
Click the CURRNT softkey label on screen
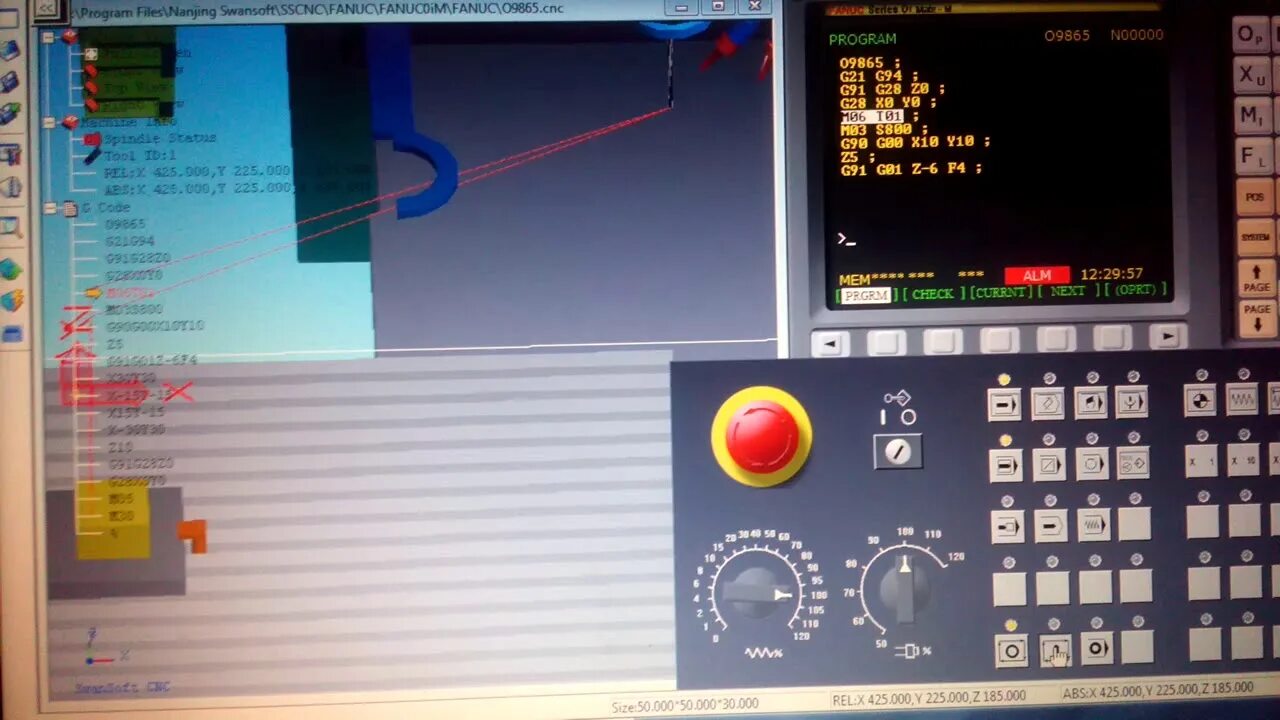click(1001, 293)
